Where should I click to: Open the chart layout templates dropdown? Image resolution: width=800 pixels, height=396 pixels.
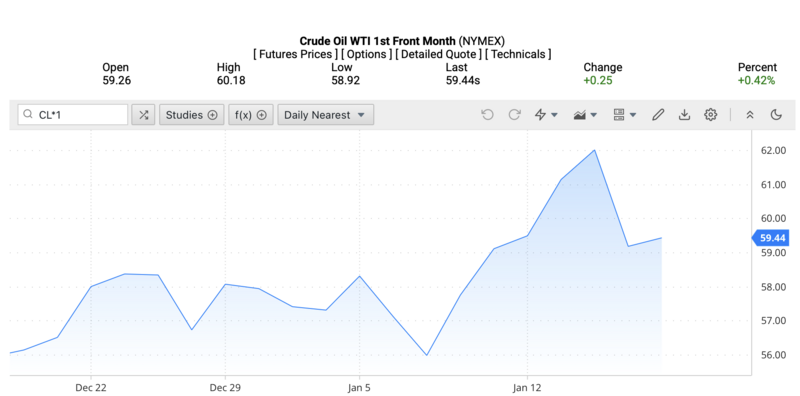pos(624,115)
